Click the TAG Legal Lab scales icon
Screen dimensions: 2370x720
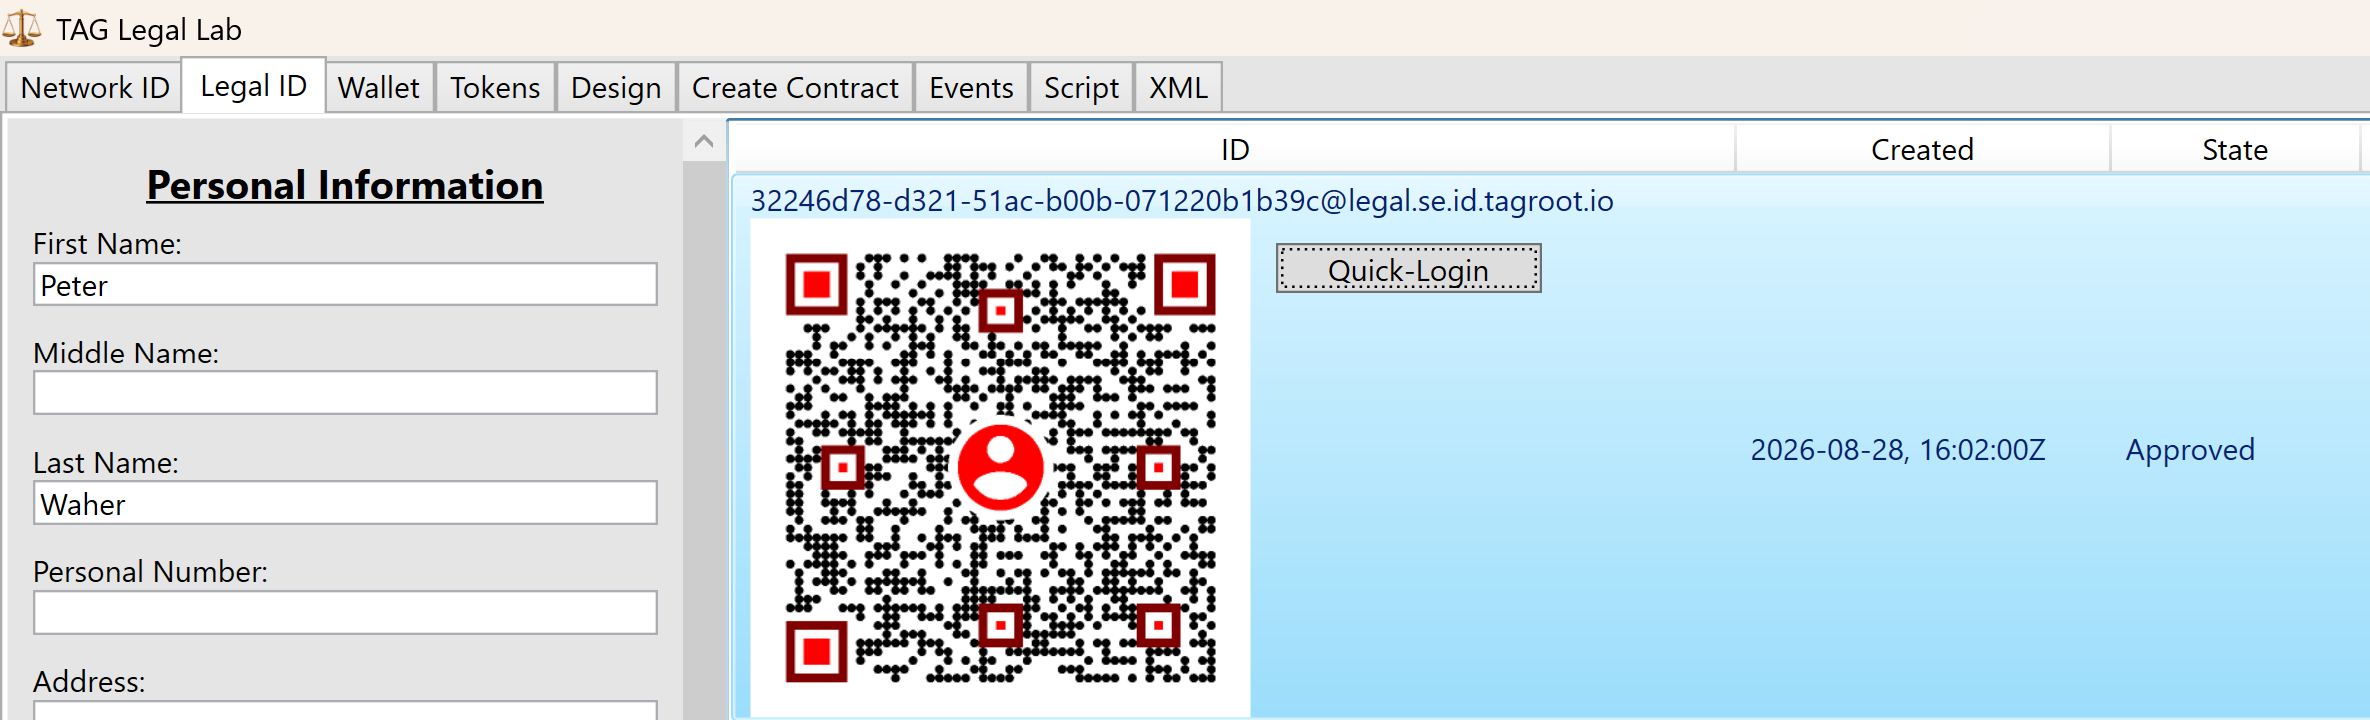pos(22,28)
